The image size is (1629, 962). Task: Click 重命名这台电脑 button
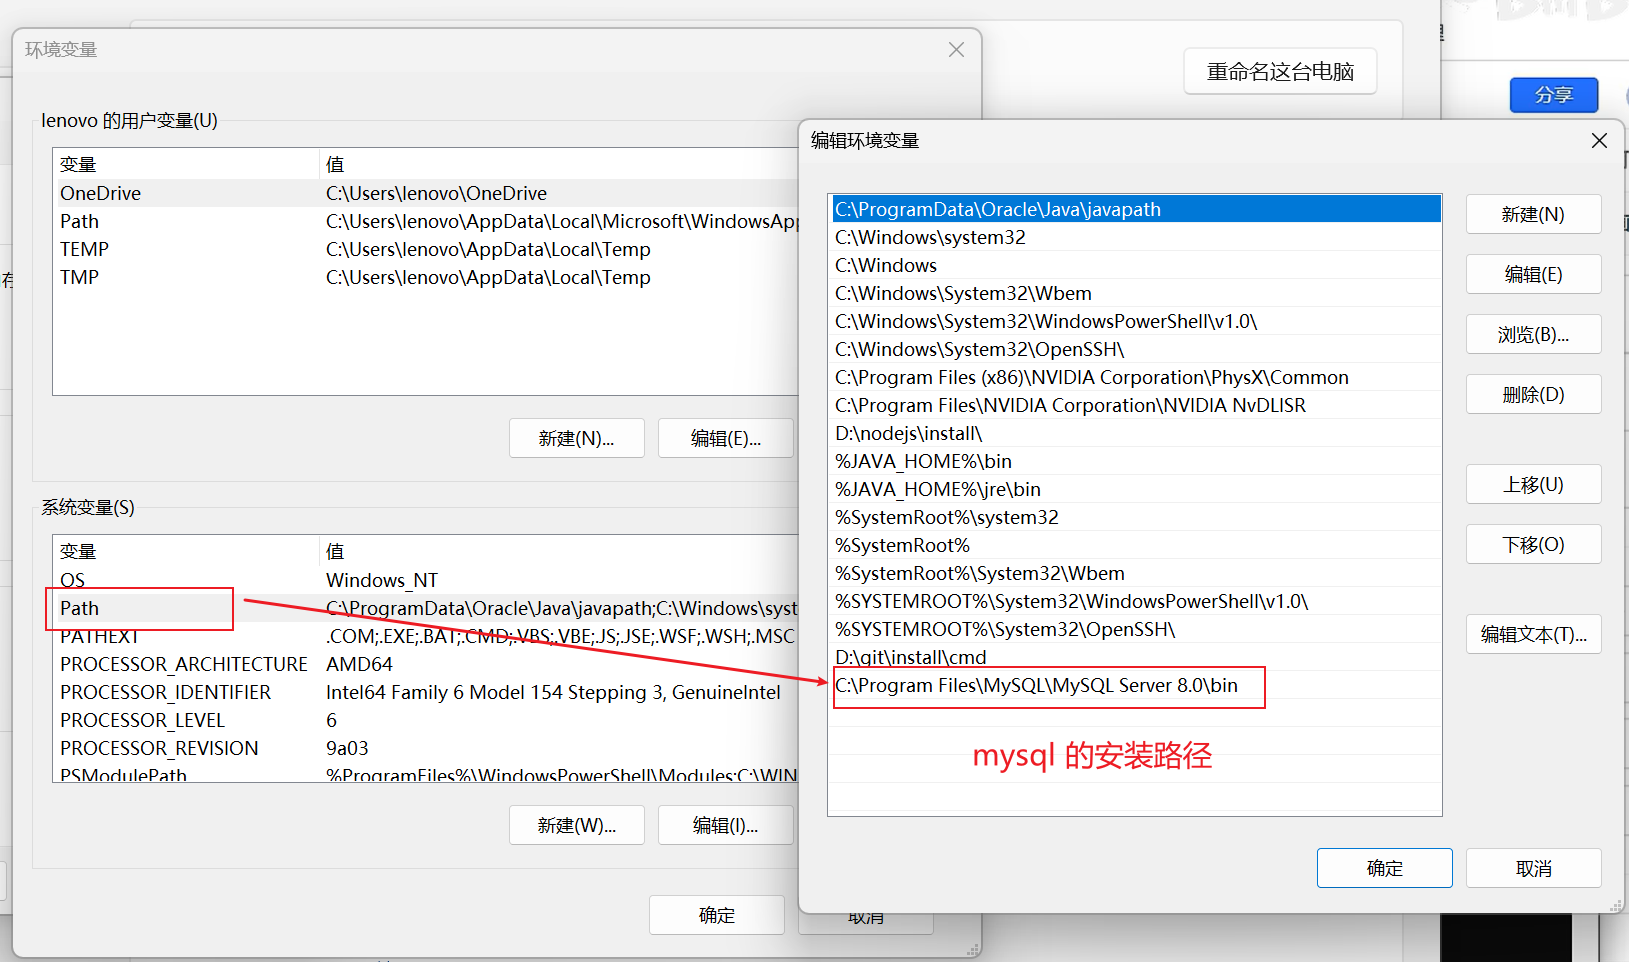1280,71
